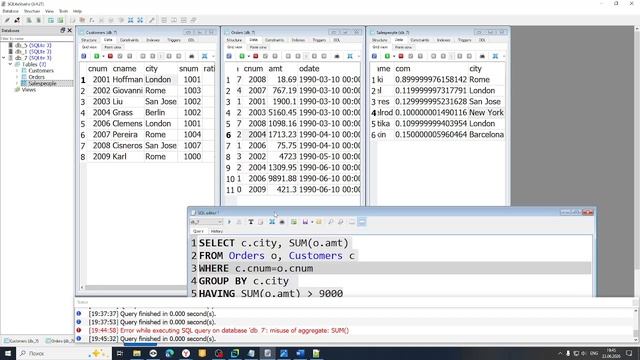Screen dimensions: 640x360
Task: Open insert-row dropdown arrow in Orders window
Action: [x=249, y=56]
